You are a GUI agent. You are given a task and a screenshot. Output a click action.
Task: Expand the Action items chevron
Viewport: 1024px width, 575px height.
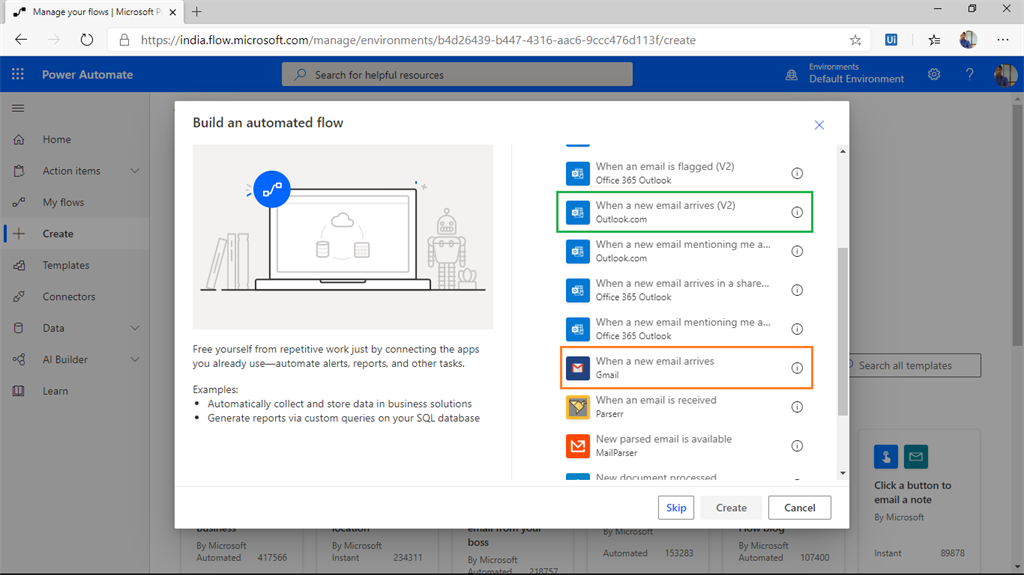135,171
